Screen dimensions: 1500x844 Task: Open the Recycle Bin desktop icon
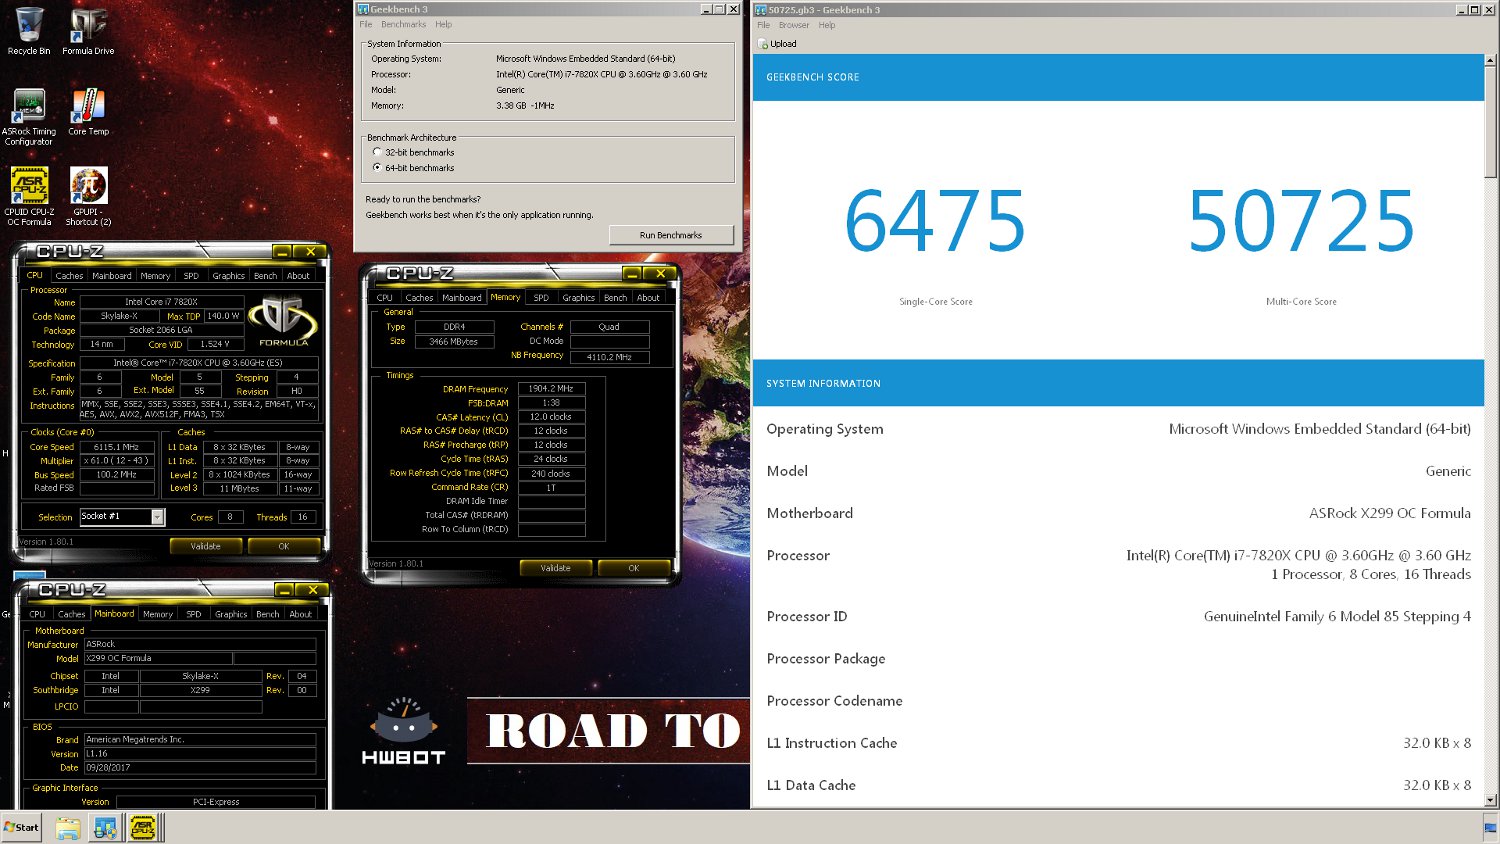[x=29, y=31]
